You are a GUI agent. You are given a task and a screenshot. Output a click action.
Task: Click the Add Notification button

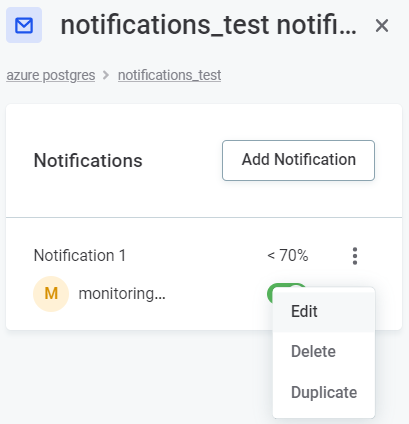pos(298,160)
